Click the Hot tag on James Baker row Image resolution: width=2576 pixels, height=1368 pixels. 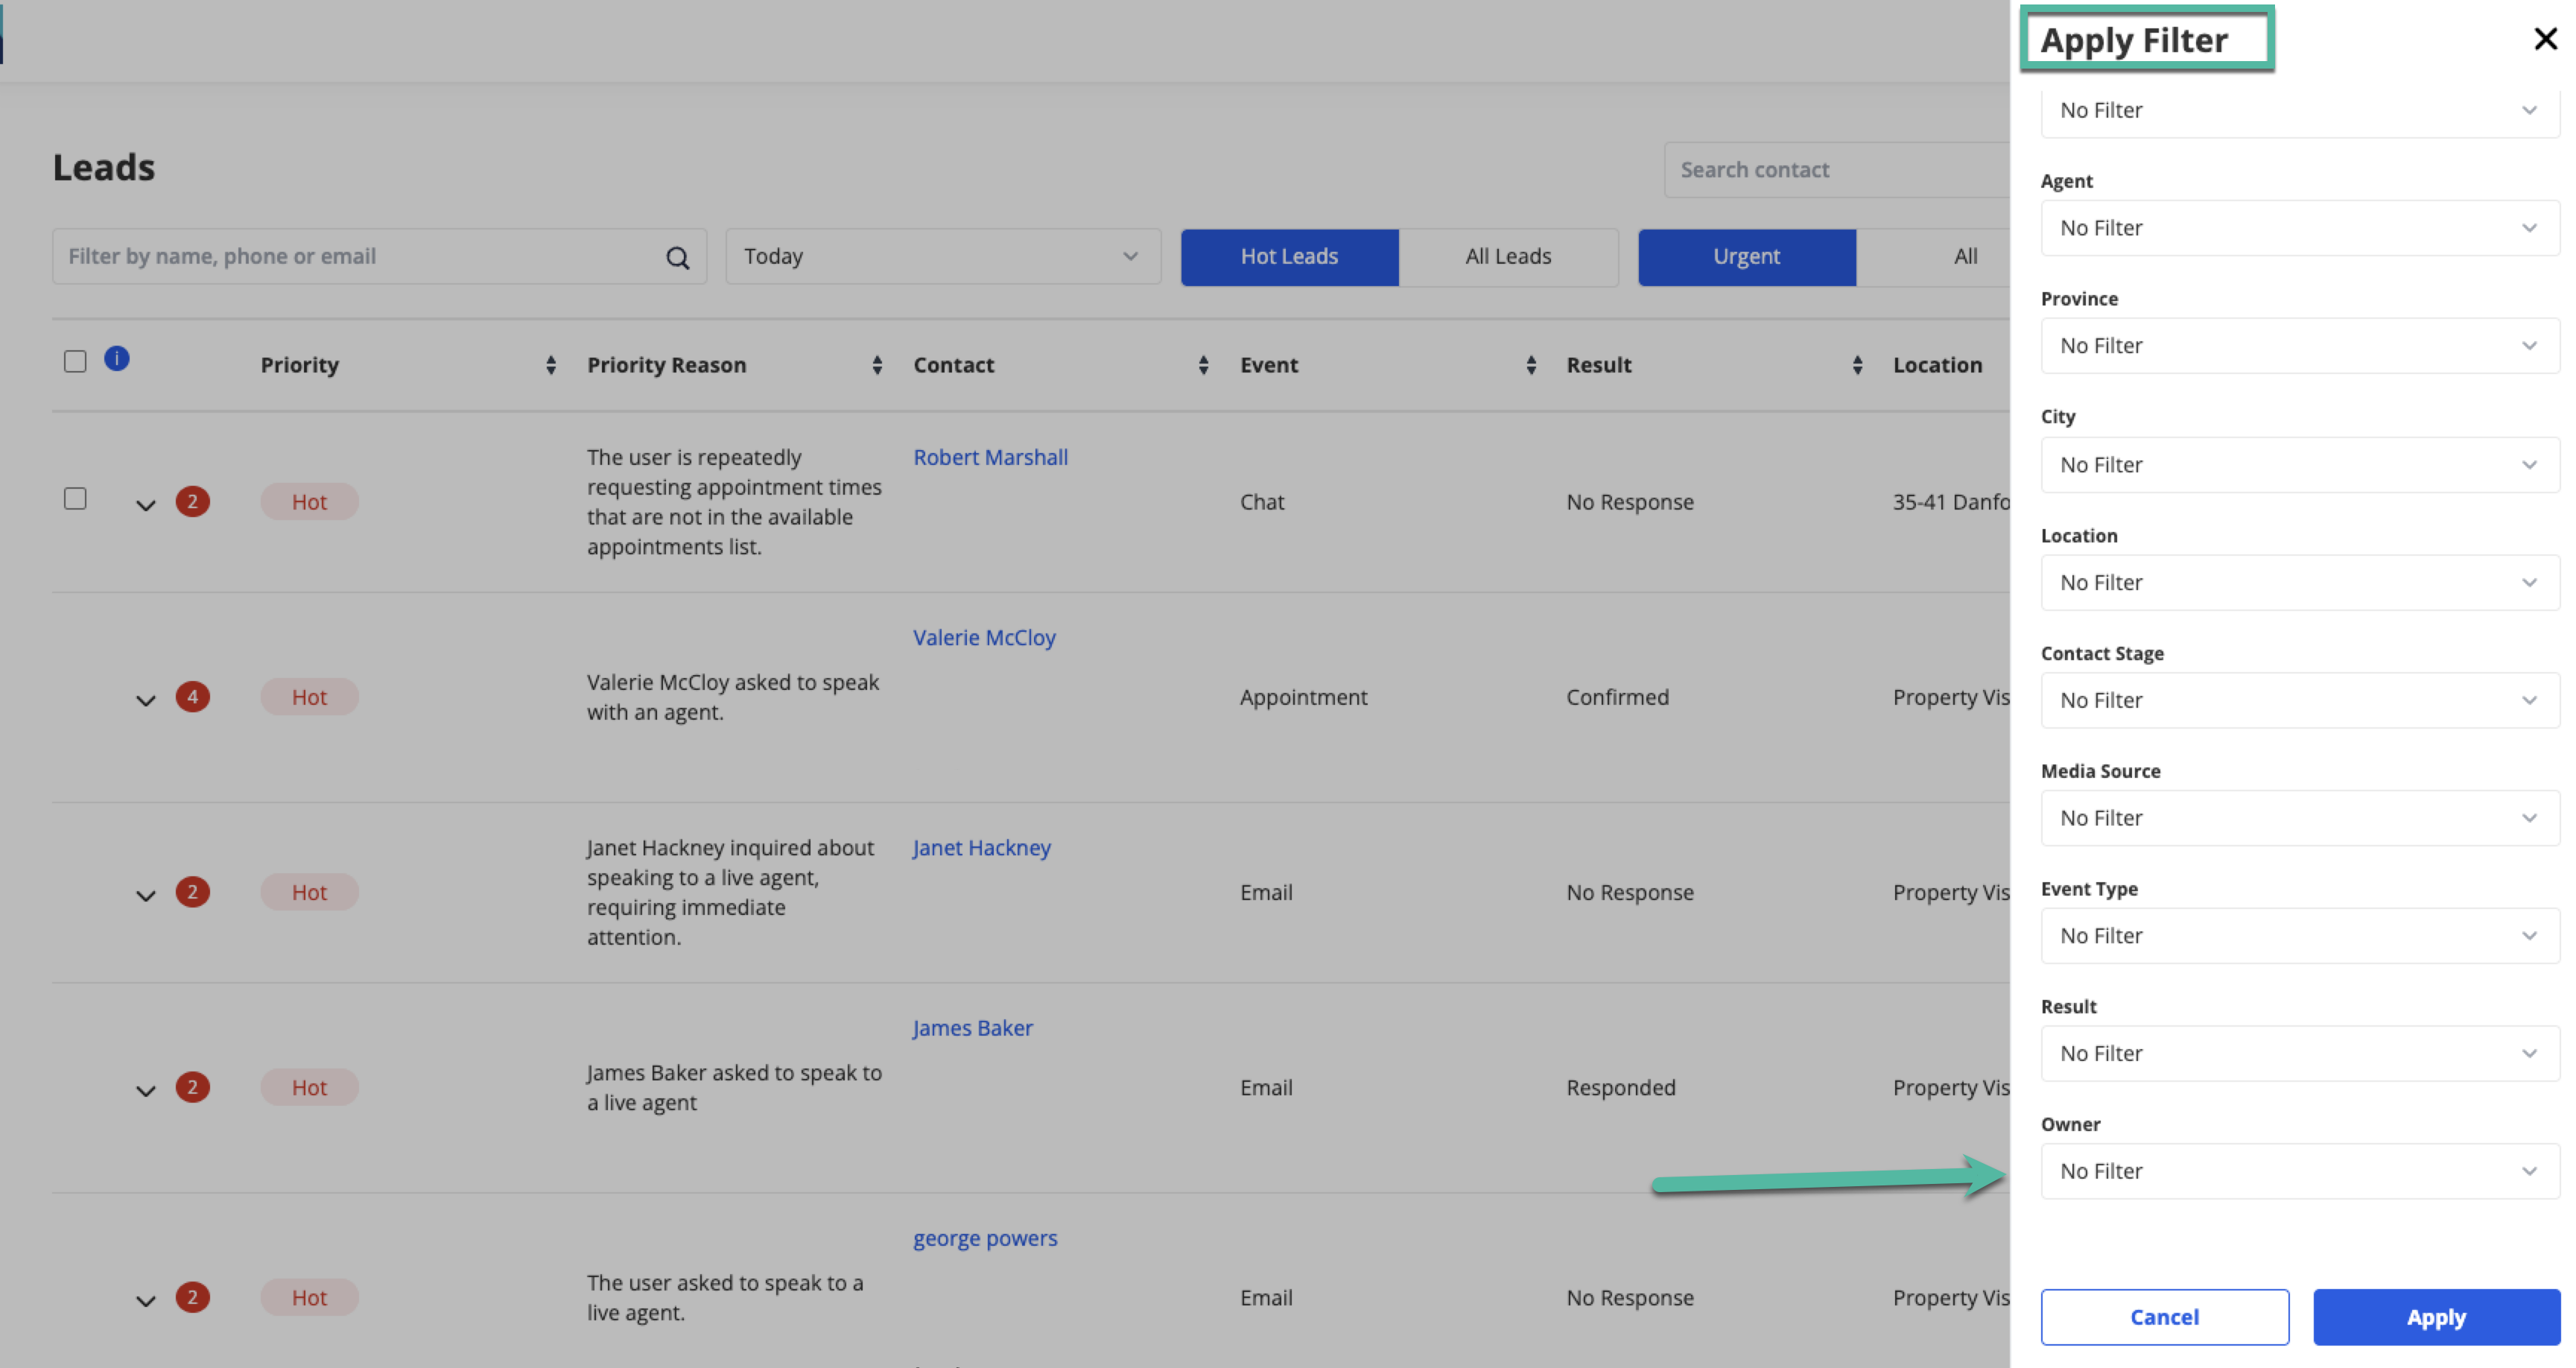tap(309, 1087)
